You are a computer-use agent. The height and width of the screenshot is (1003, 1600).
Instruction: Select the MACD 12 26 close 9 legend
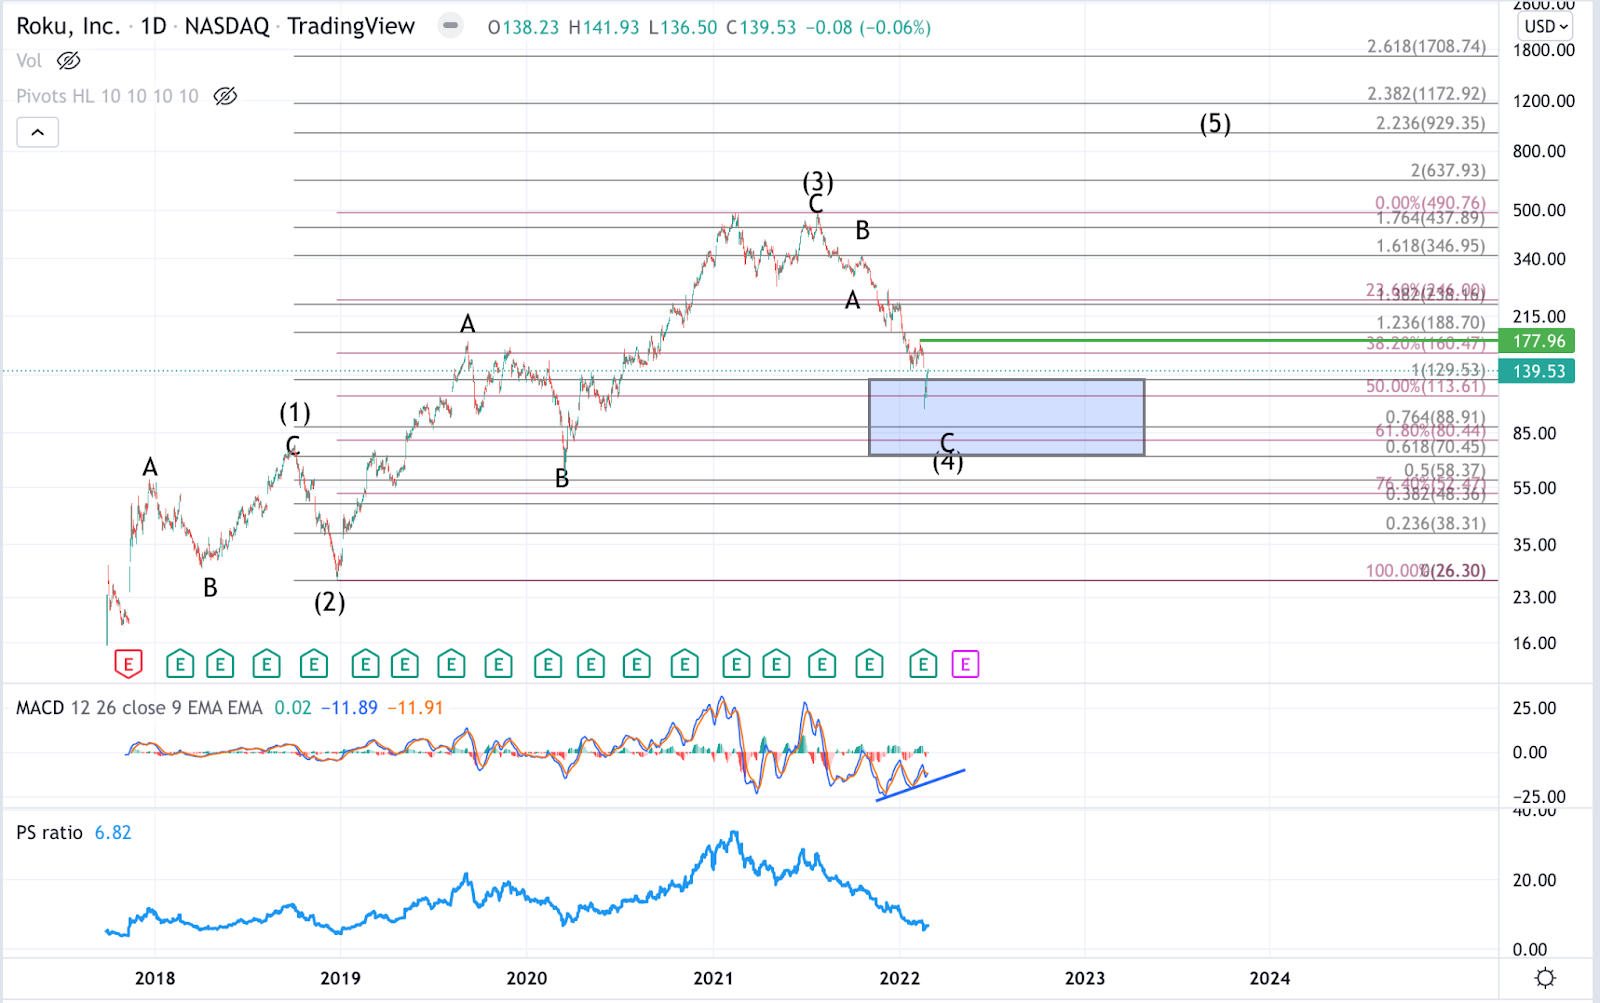139,708
